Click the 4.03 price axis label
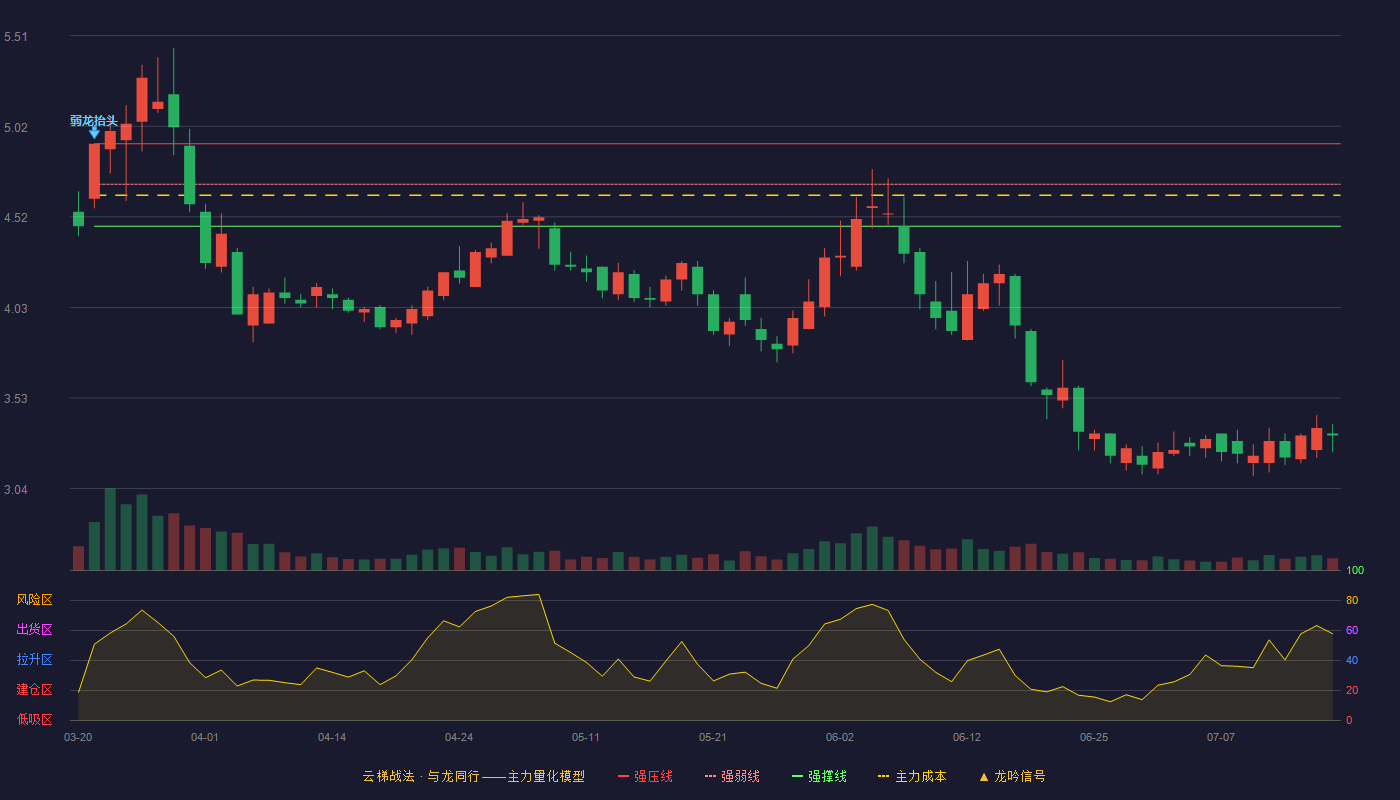1400x800 pixels. coord(16,309)
